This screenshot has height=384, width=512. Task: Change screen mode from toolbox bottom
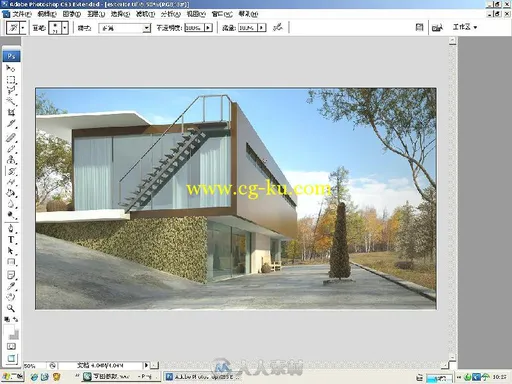tap(11, 359)
